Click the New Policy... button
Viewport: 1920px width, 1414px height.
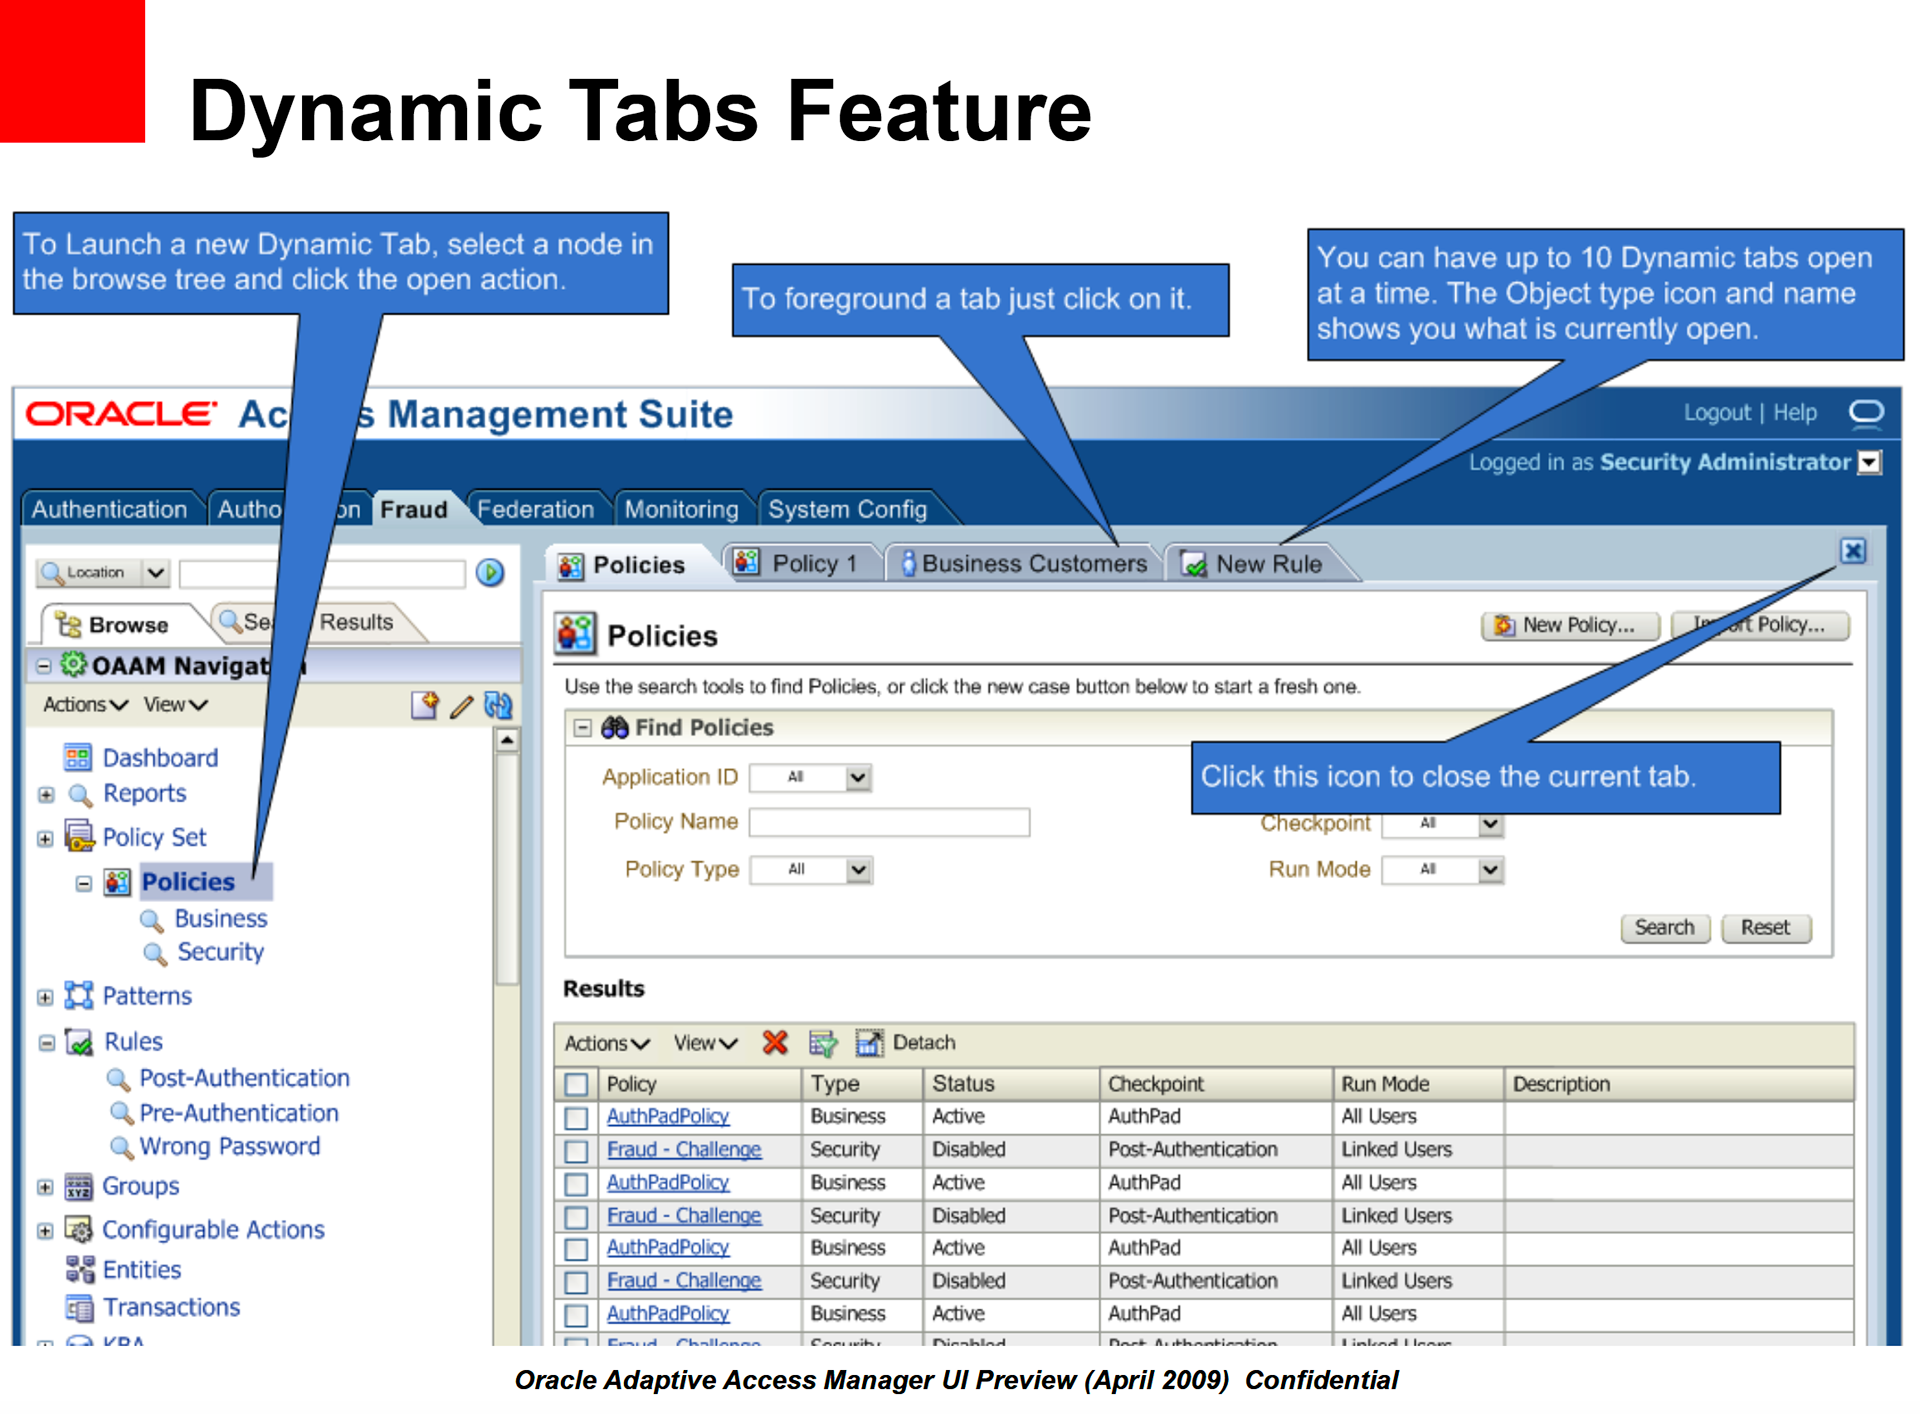click(1569, 625)
